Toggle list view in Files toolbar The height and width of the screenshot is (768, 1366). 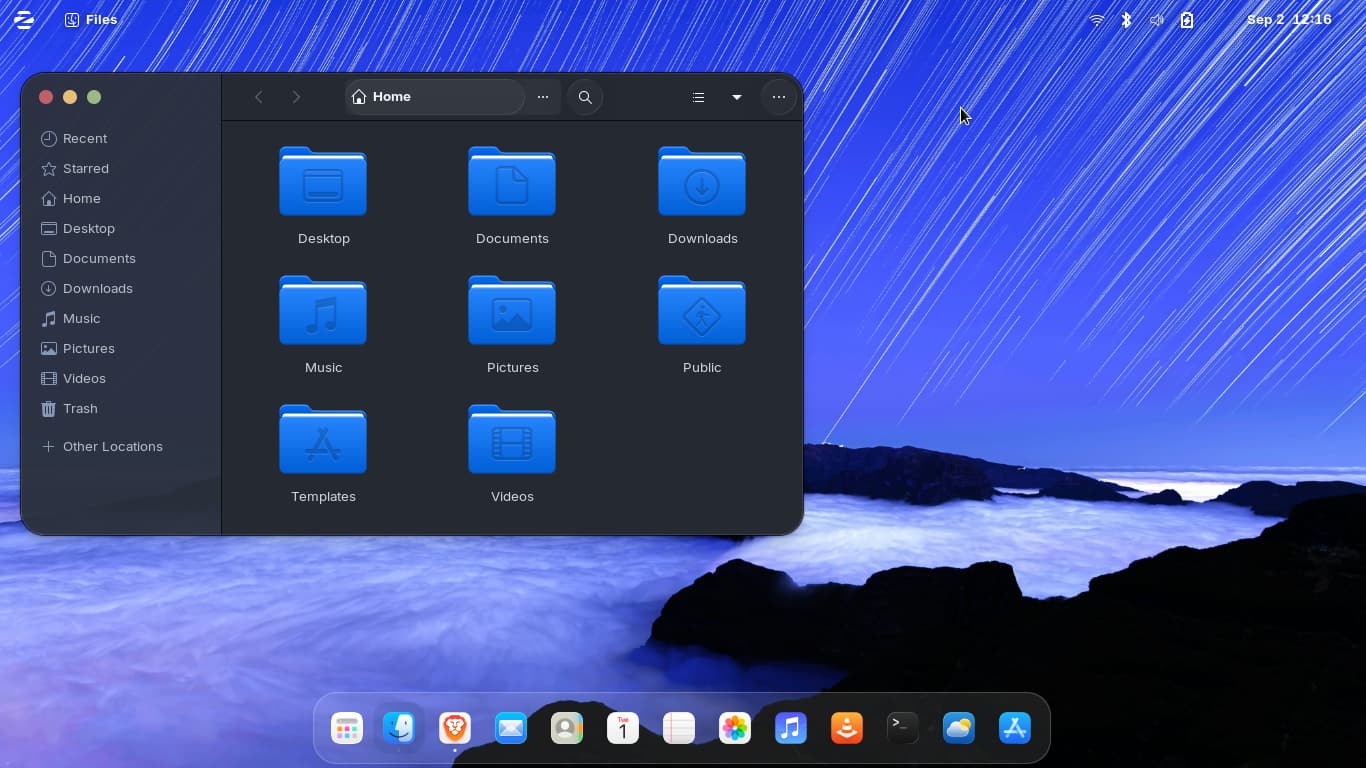point(698,97)
